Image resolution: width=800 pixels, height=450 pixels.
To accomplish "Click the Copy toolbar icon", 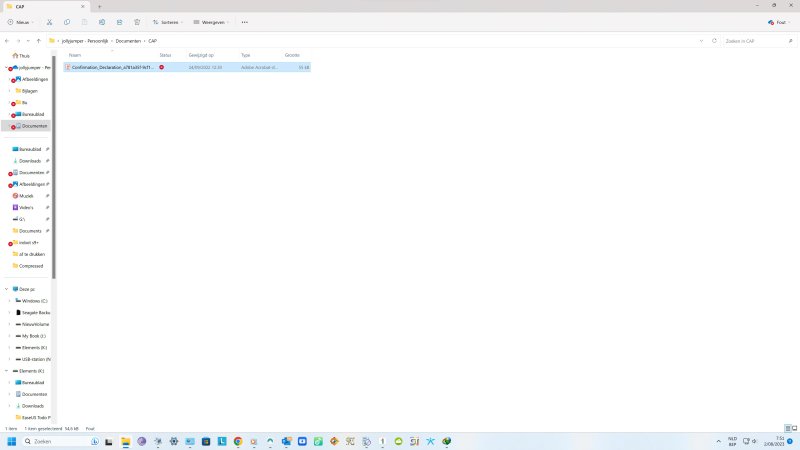I will pyautogui.click(x=67, y=21).
